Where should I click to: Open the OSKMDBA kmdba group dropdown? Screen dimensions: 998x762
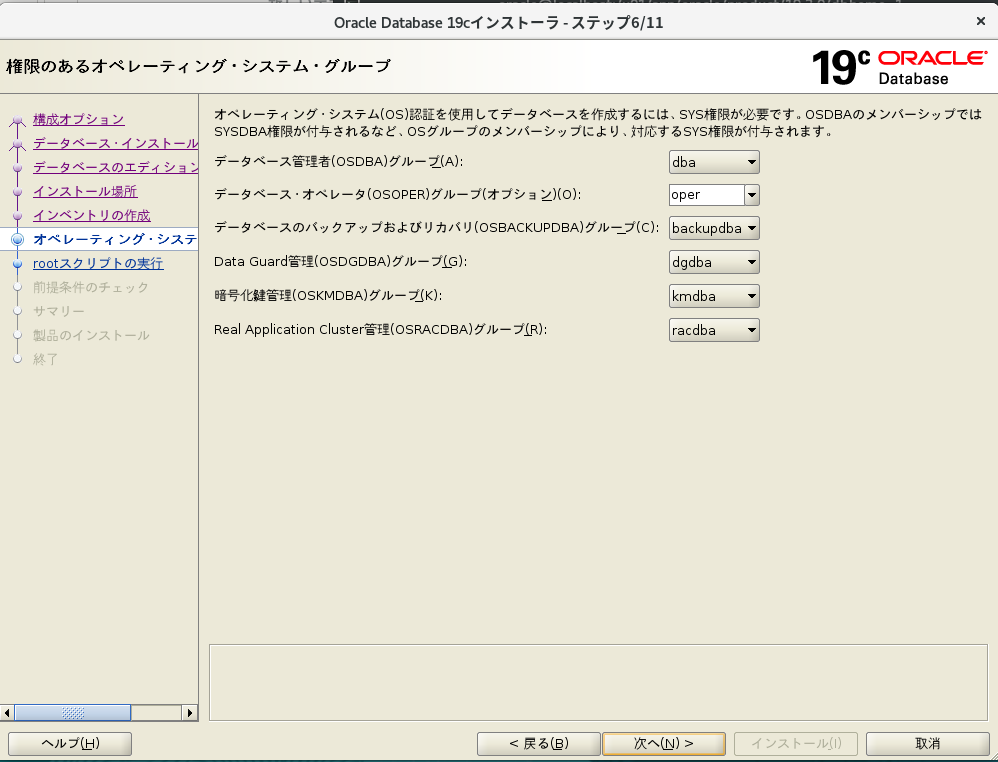714,296
